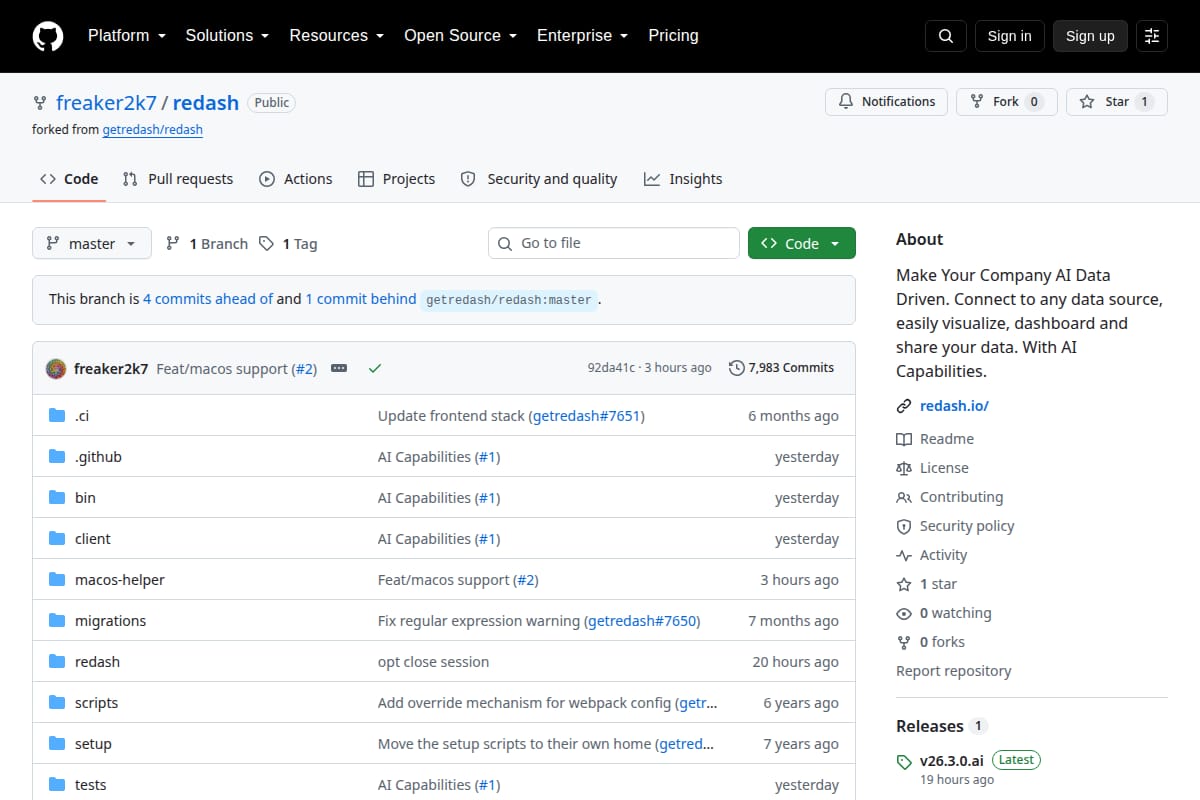Open the Open Source menu
1200x800 pixels.
tap(460, 35)
